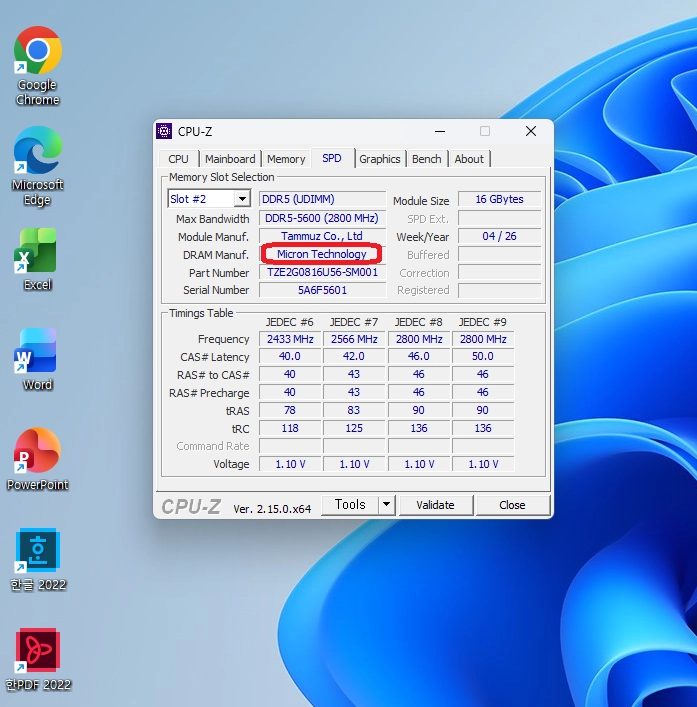
Task: Select the 한PDF 2022 desktop icon
Action: 38,659
